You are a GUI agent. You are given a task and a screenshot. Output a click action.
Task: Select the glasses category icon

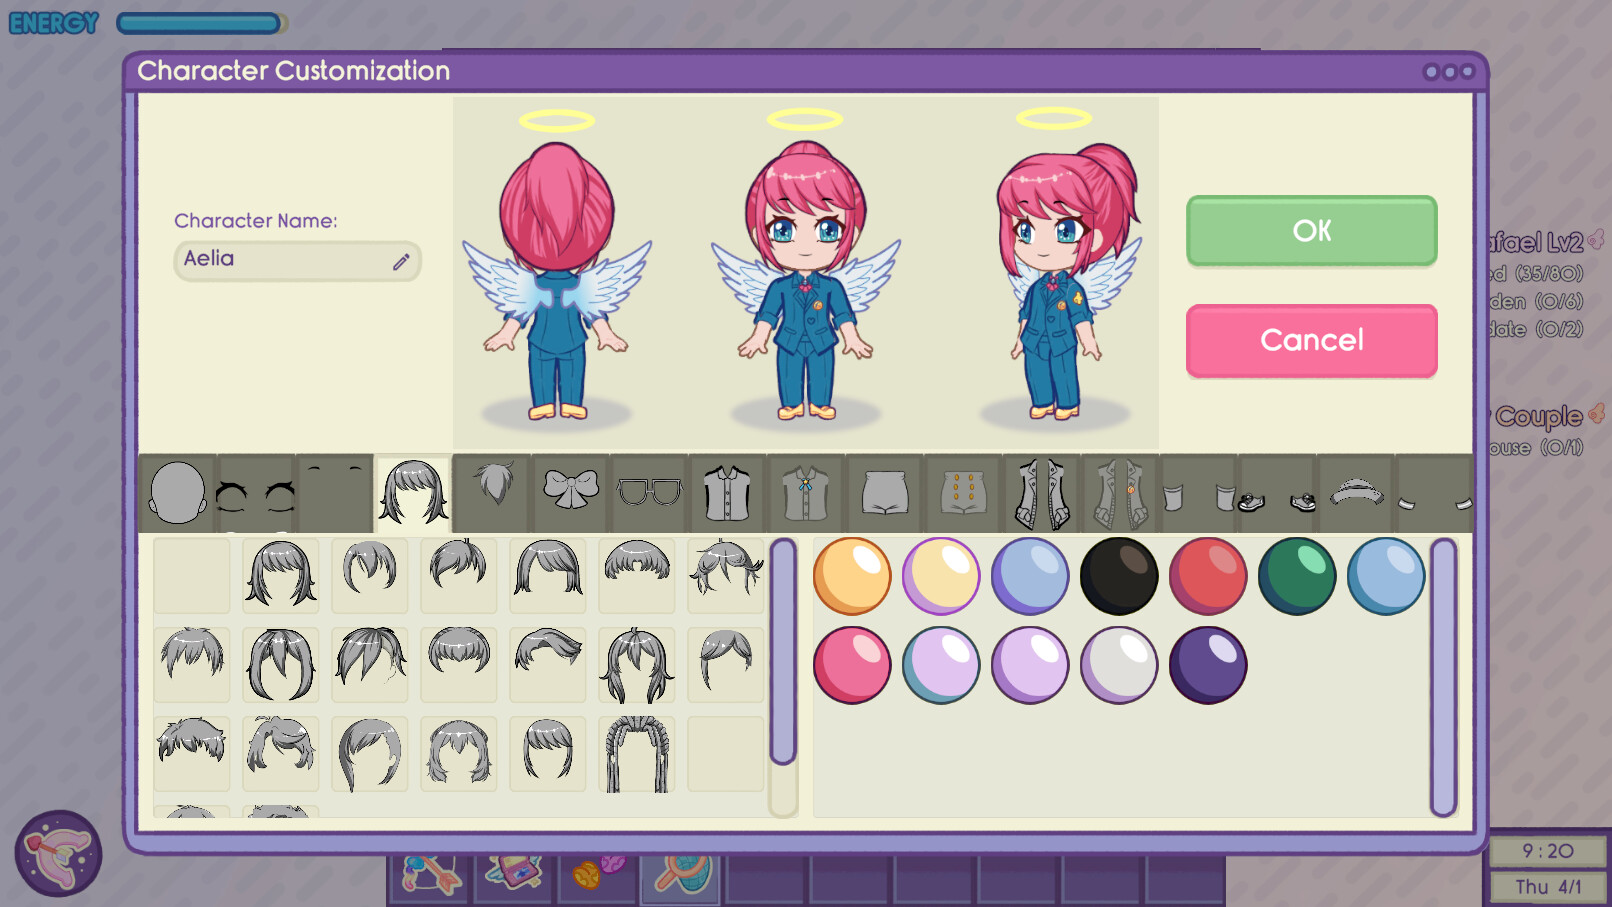tap(649, 490)
